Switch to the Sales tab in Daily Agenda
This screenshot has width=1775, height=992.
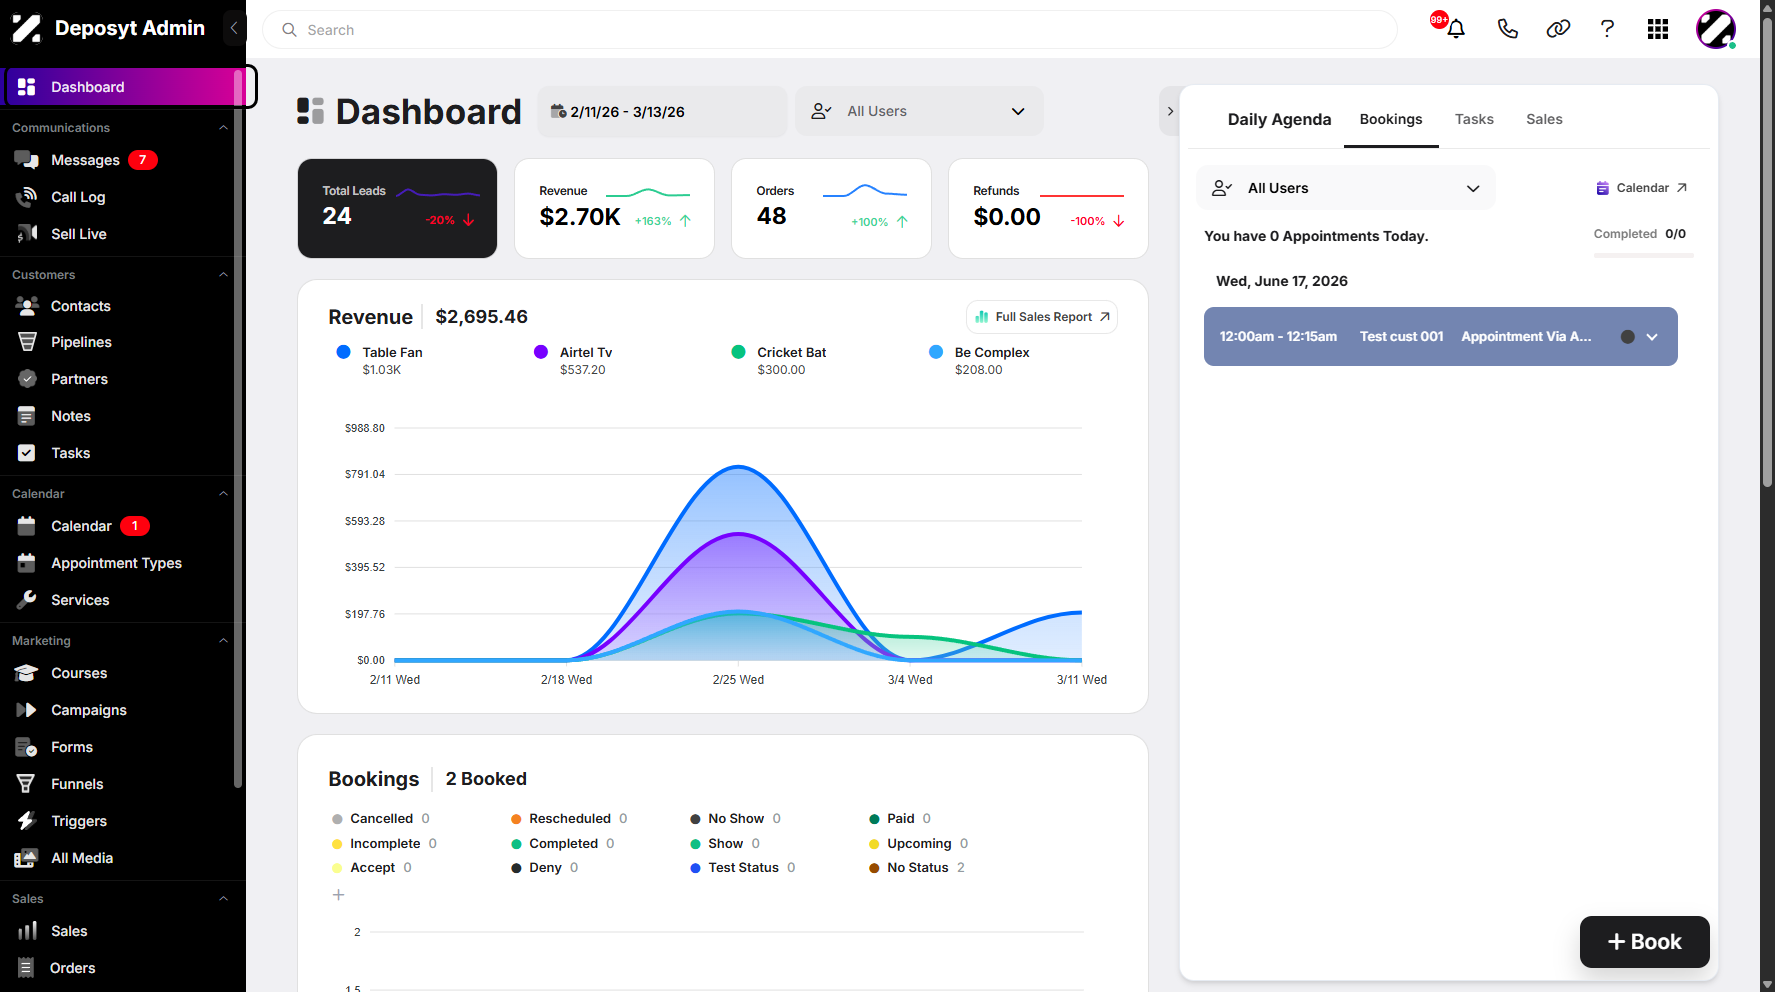coord(1544,119)
